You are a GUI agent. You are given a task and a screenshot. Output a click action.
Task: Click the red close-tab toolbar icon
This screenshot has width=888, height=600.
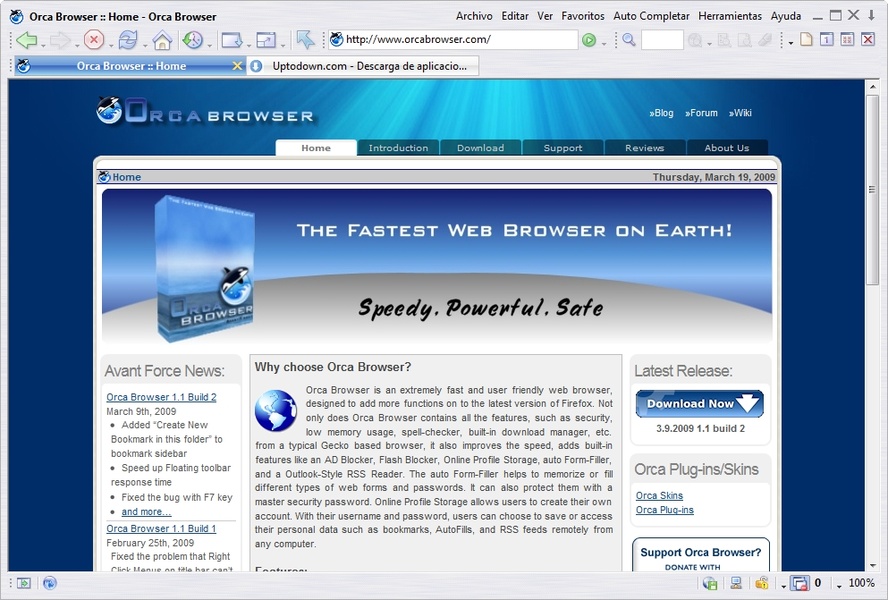click(868, 39)
